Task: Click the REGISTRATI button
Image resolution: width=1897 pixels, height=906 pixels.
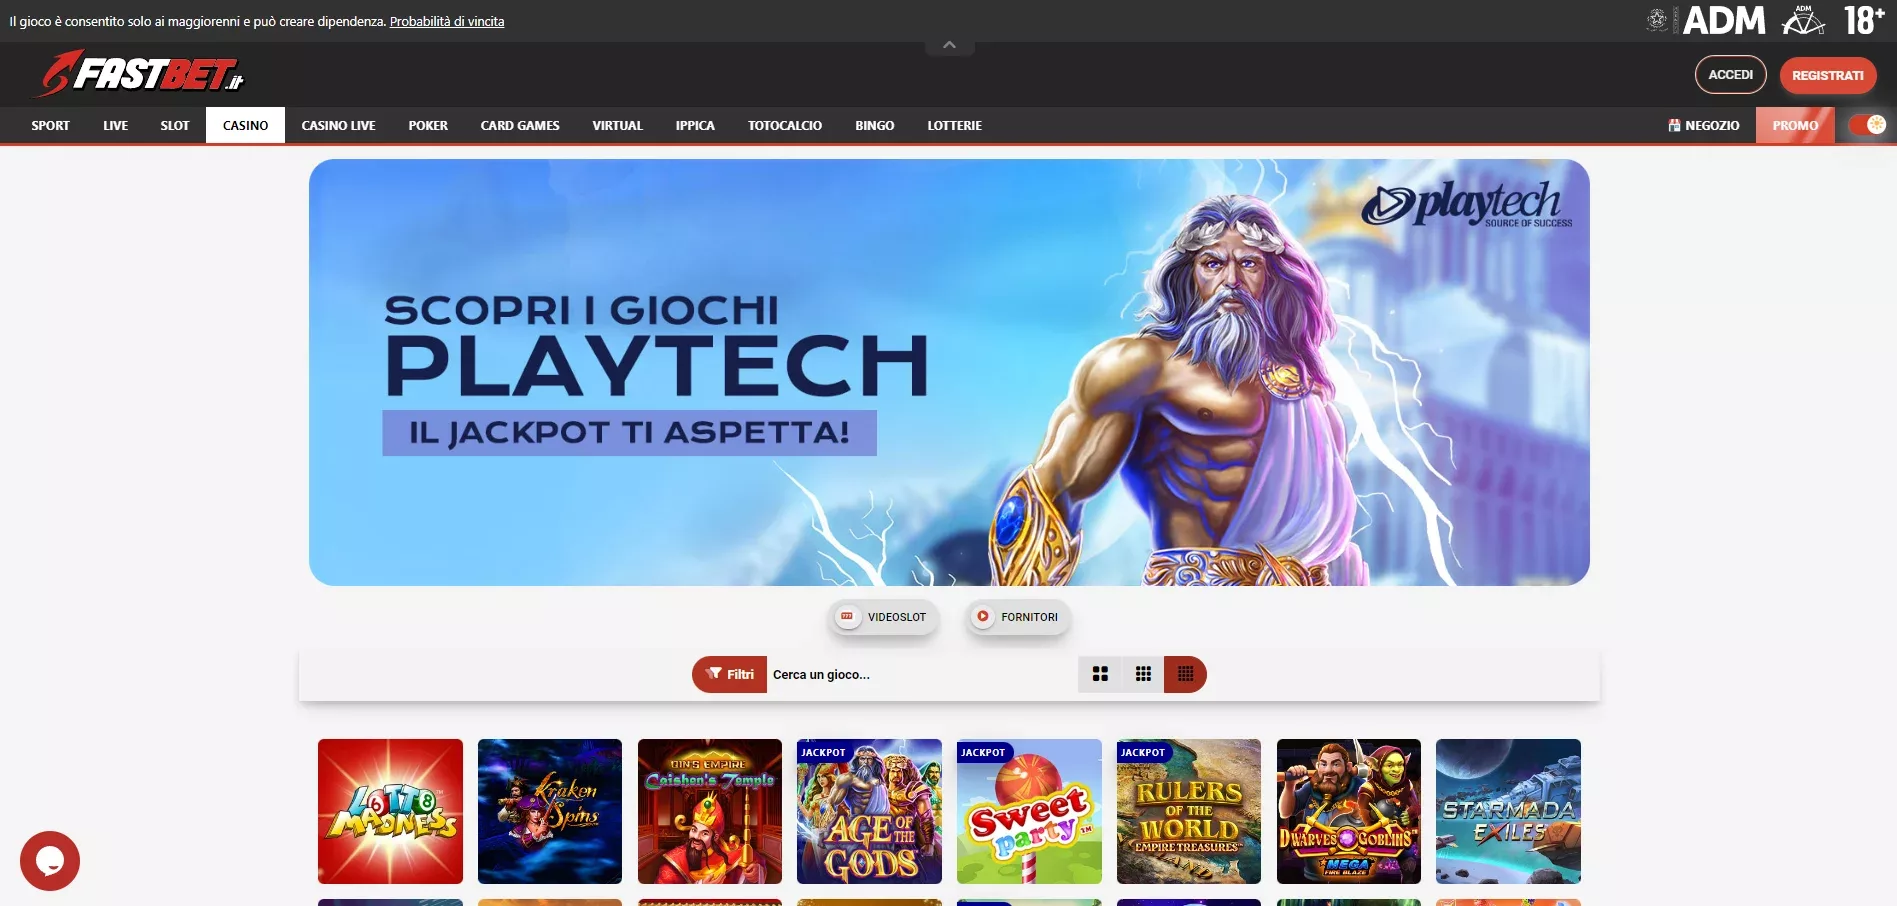Action: pyautogui.click(x=1828, y=74)
